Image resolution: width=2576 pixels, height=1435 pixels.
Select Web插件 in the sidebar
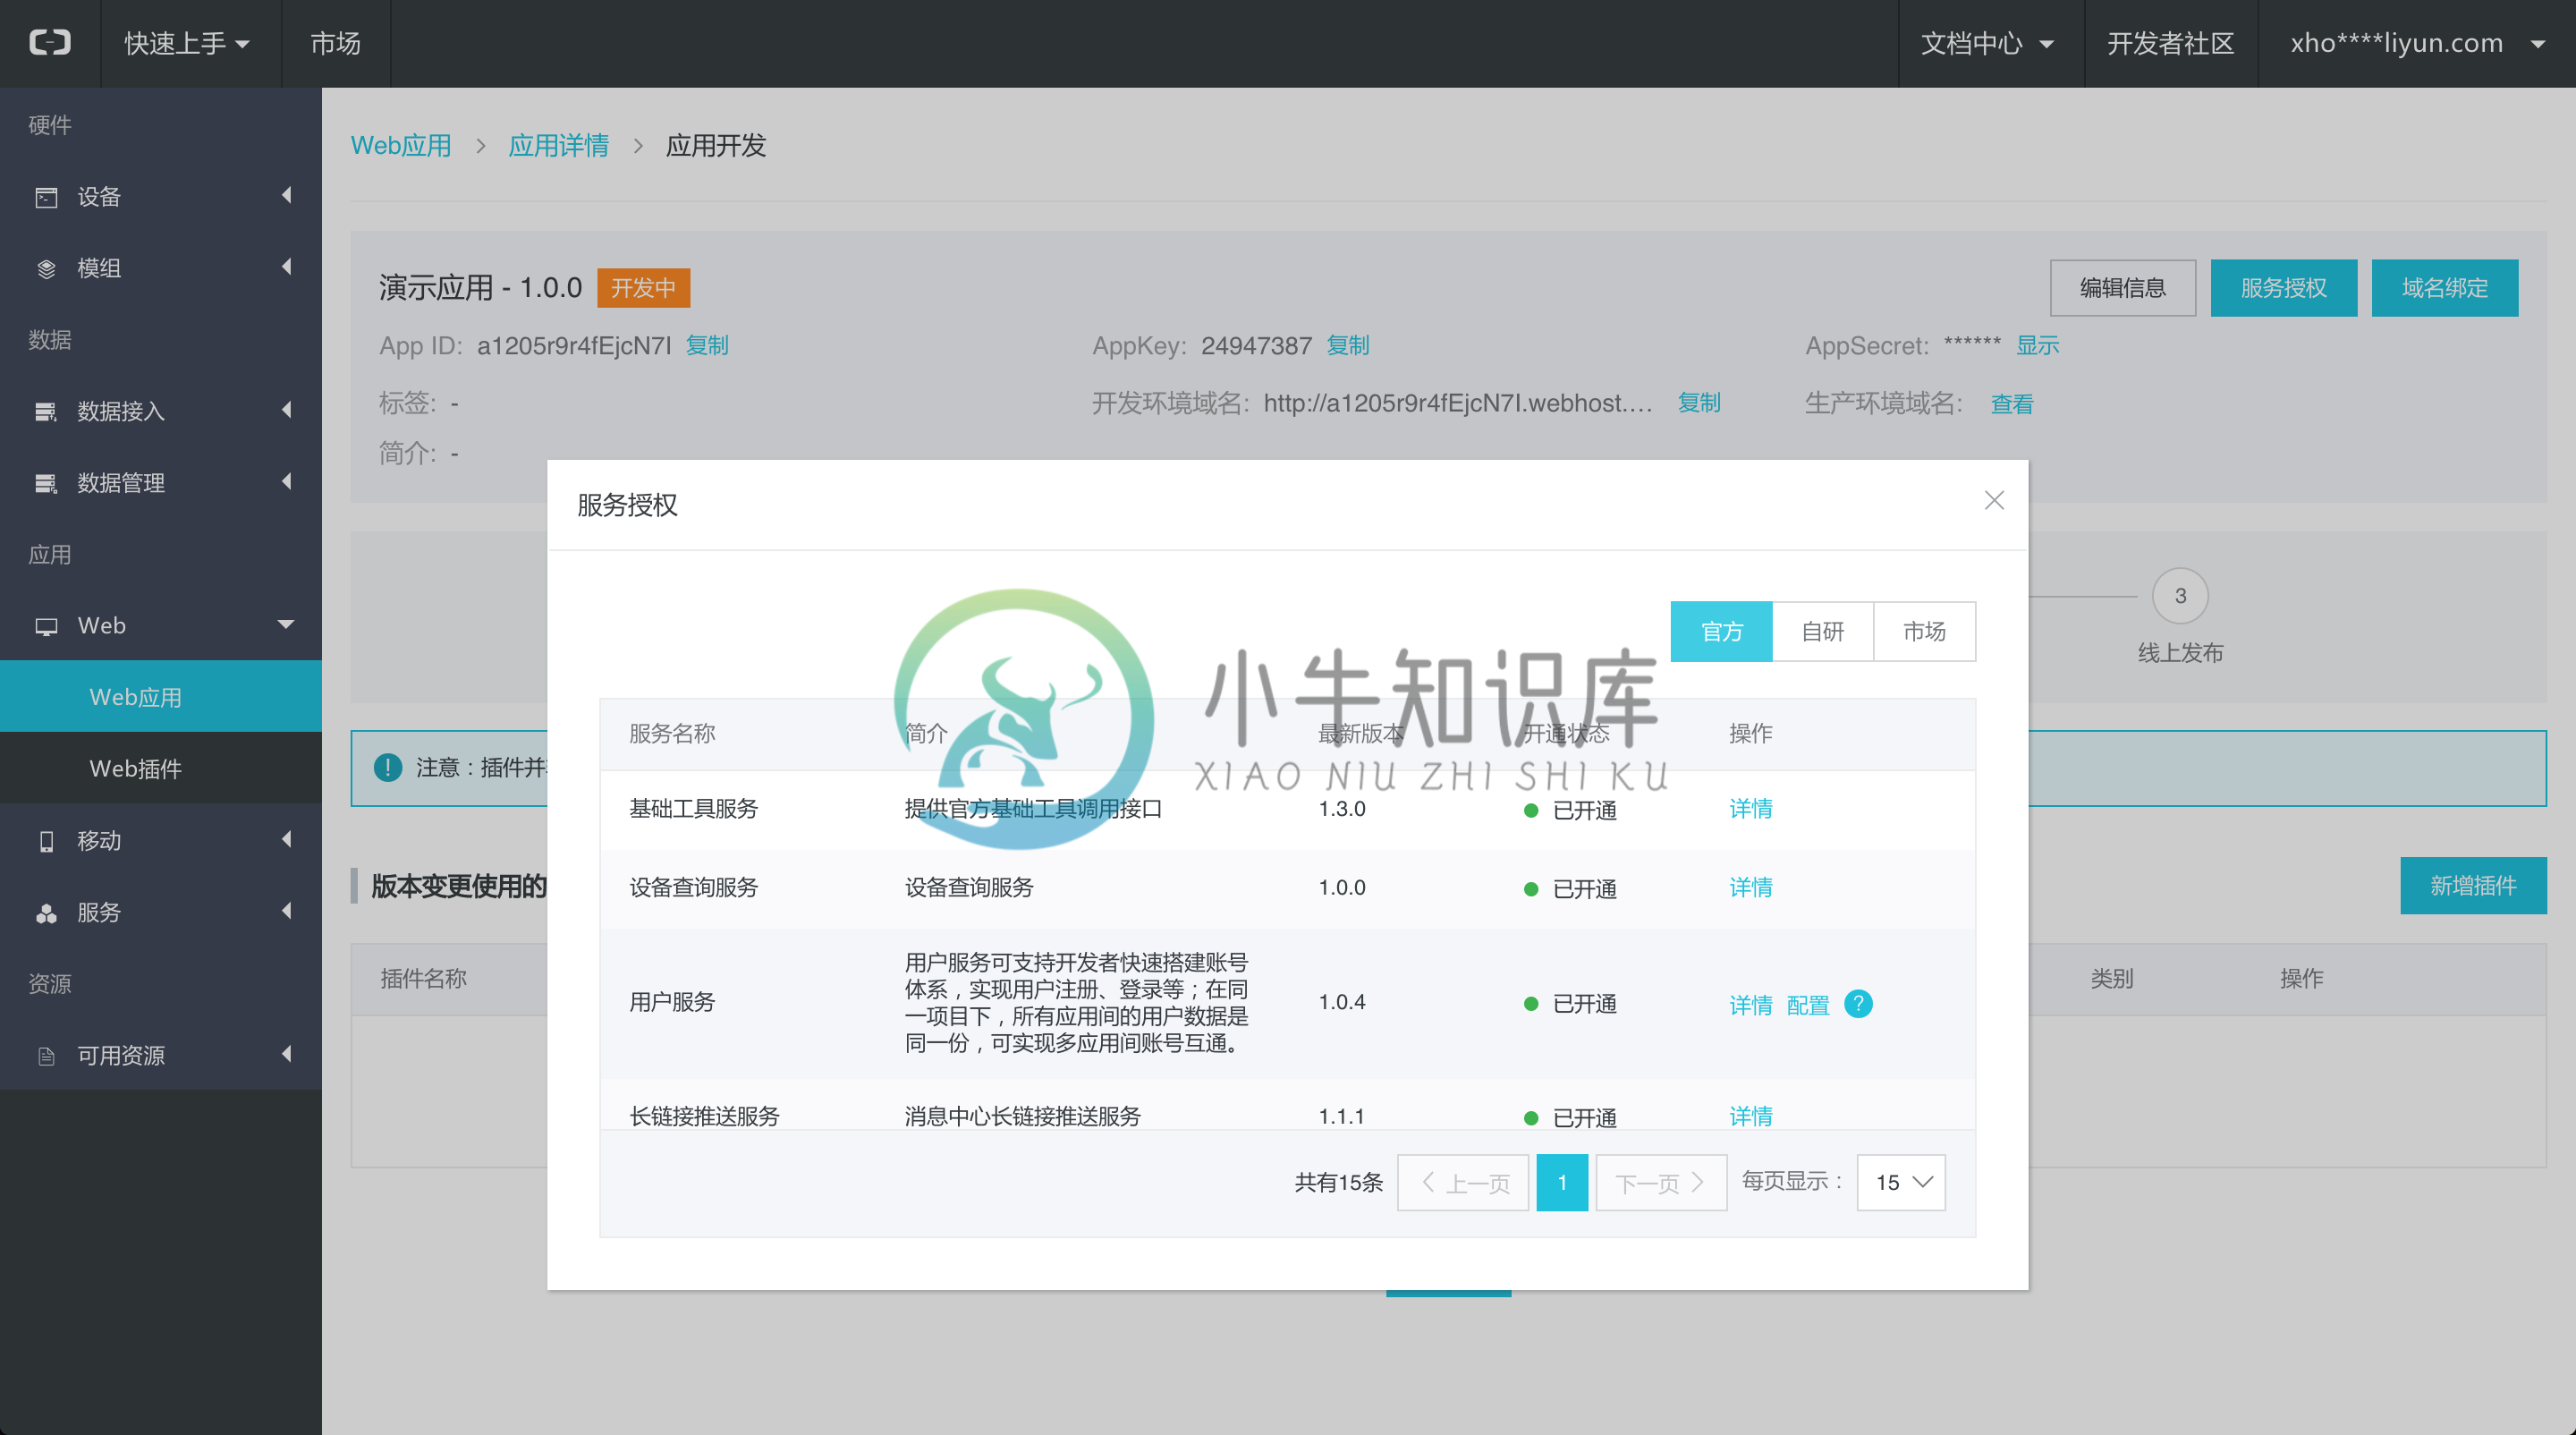tap(161, 768)
